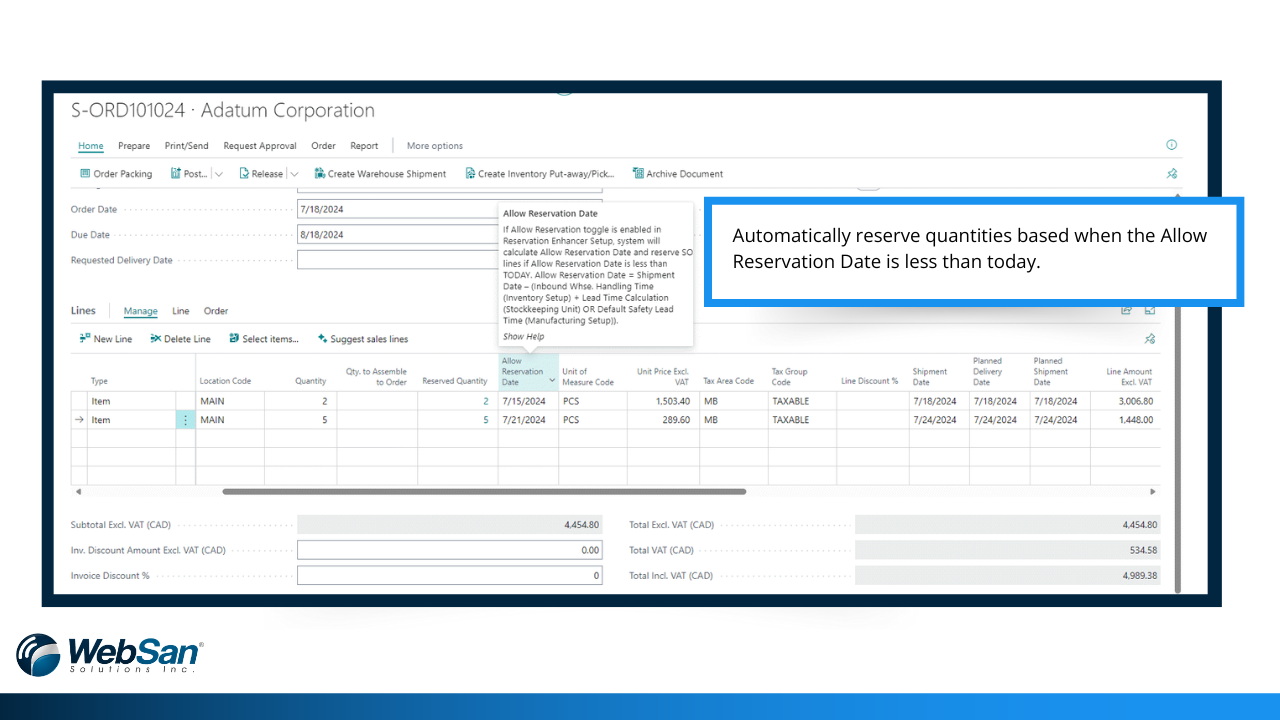This screenshot has height=720, width=1280.
Task: Click the 1,503.40 unit price cell
Action: tap(663, 401)
